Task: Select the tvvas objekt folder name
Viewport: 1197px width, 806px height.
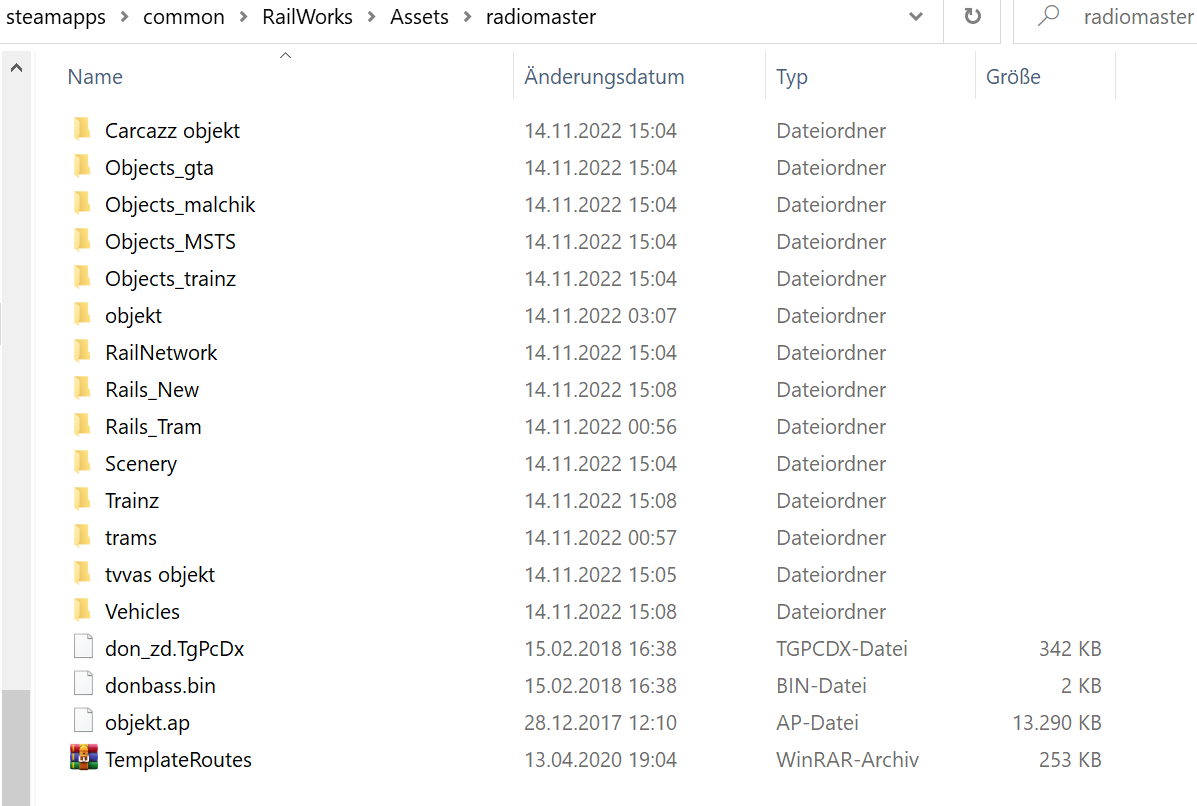Action: click(160, 575)
